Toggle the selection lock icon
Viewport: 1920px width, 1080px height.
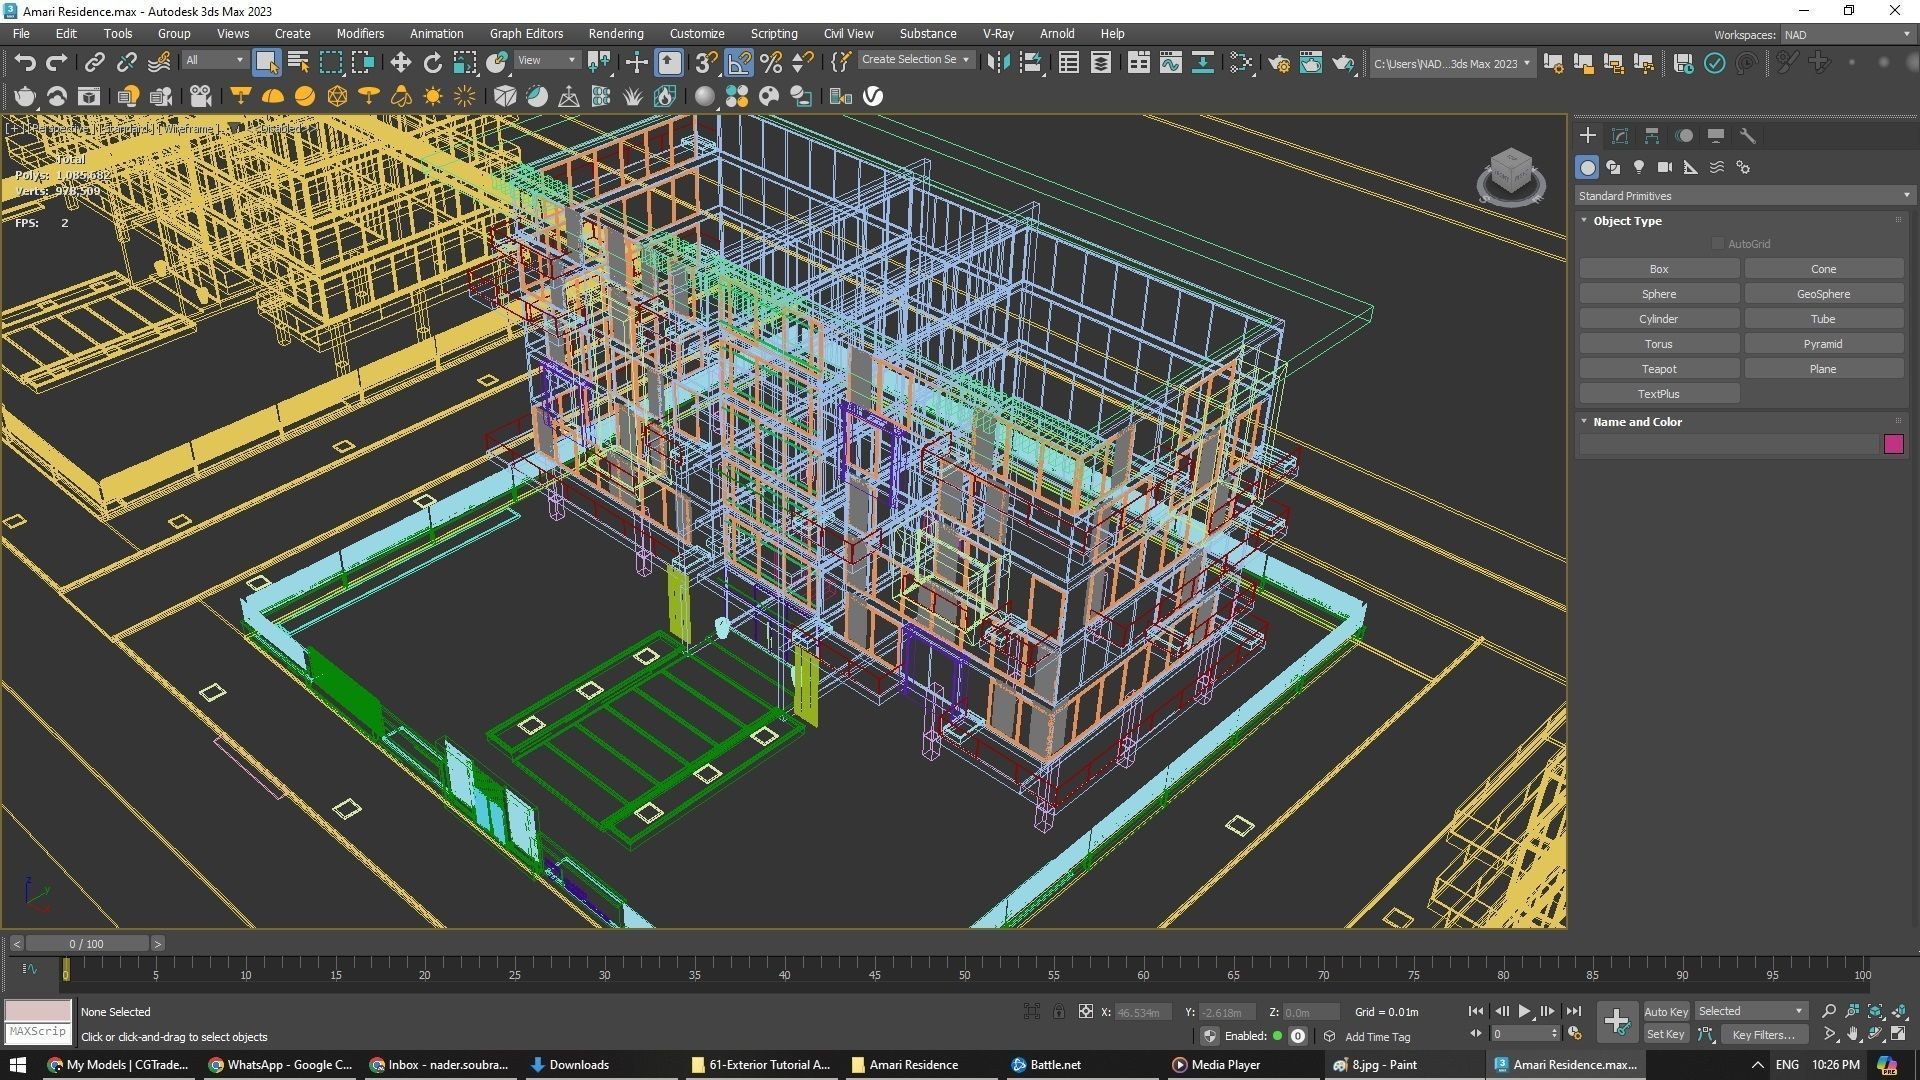1058,1012
